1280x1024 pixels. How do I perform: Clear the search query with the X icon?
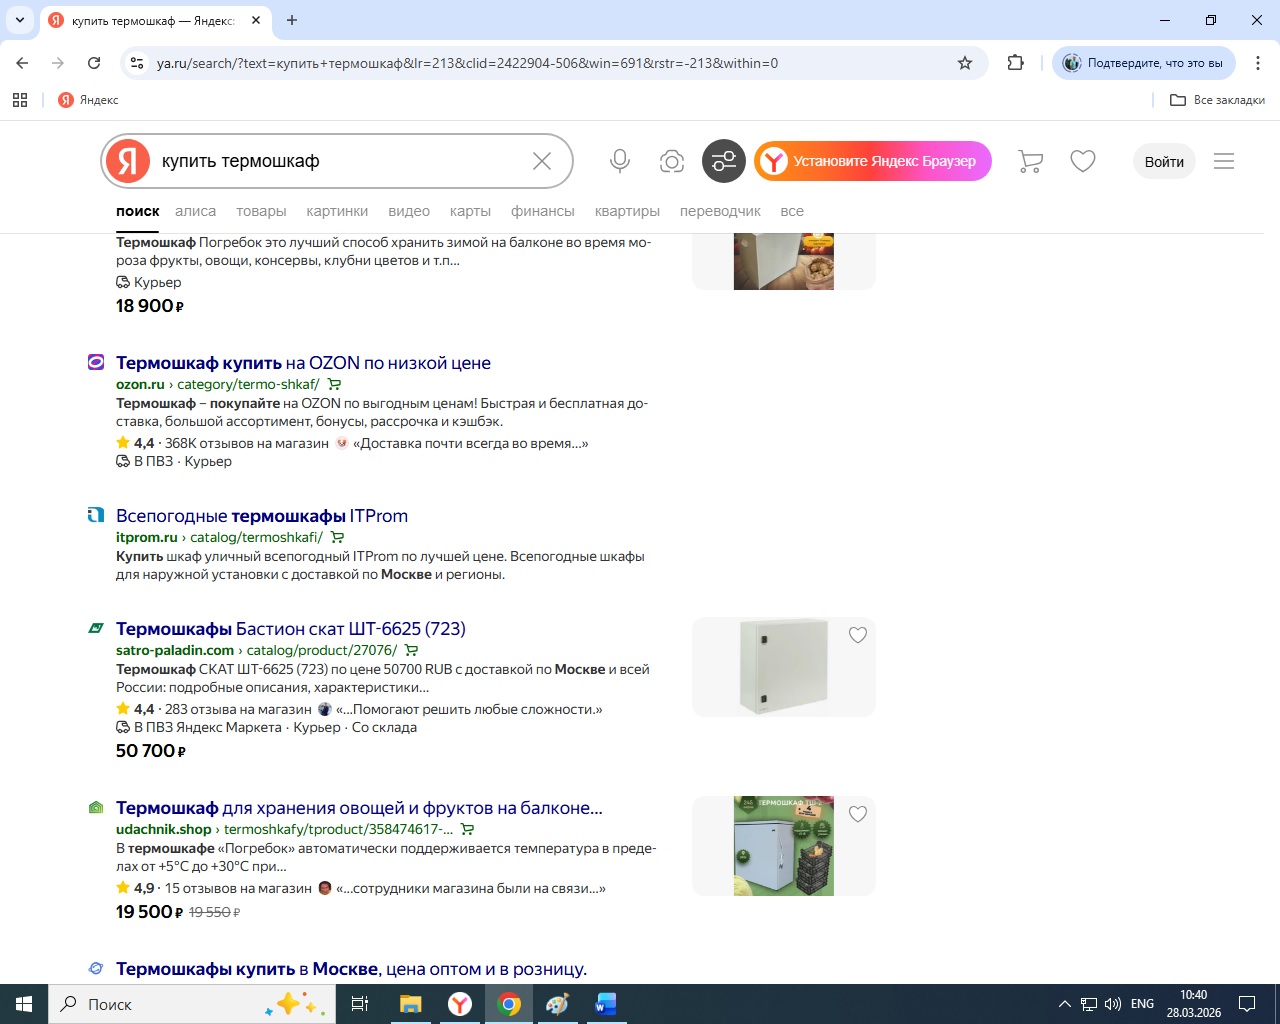coord(542,161)
